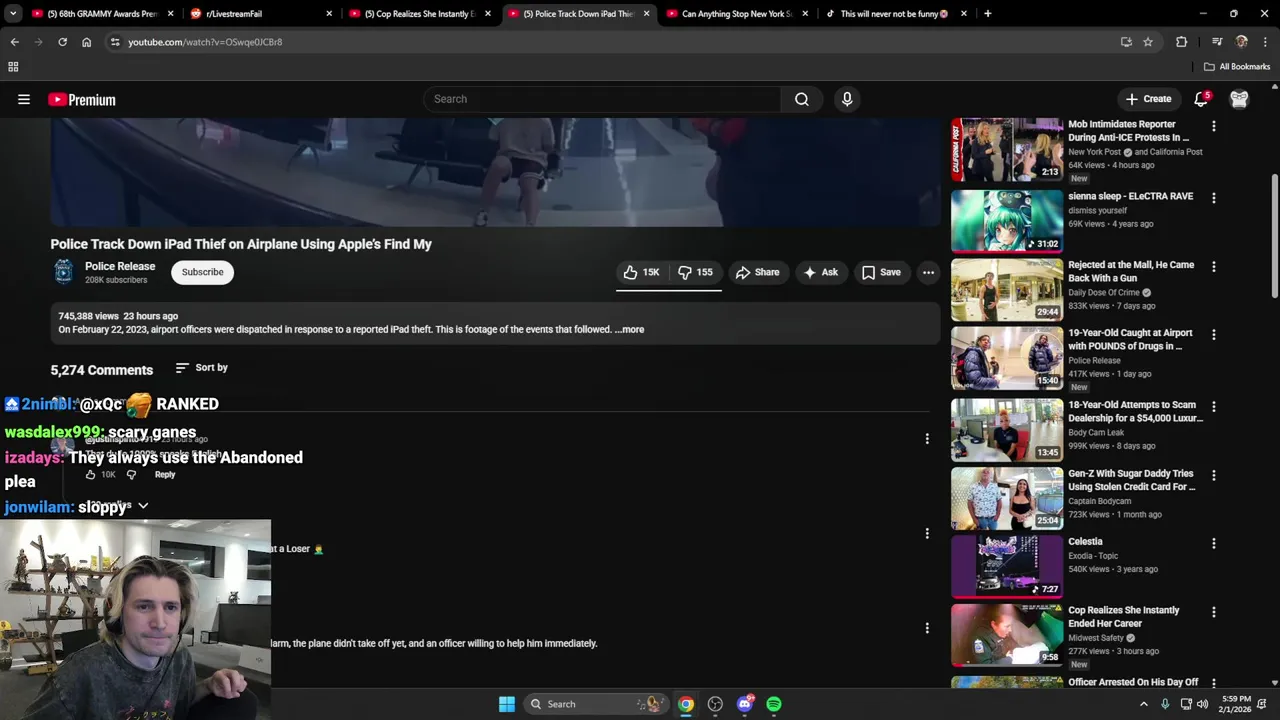The width and height of the screenshot is (1280, 720).
Task: Open install app icon in address bar
Action: pos(1126,42)
